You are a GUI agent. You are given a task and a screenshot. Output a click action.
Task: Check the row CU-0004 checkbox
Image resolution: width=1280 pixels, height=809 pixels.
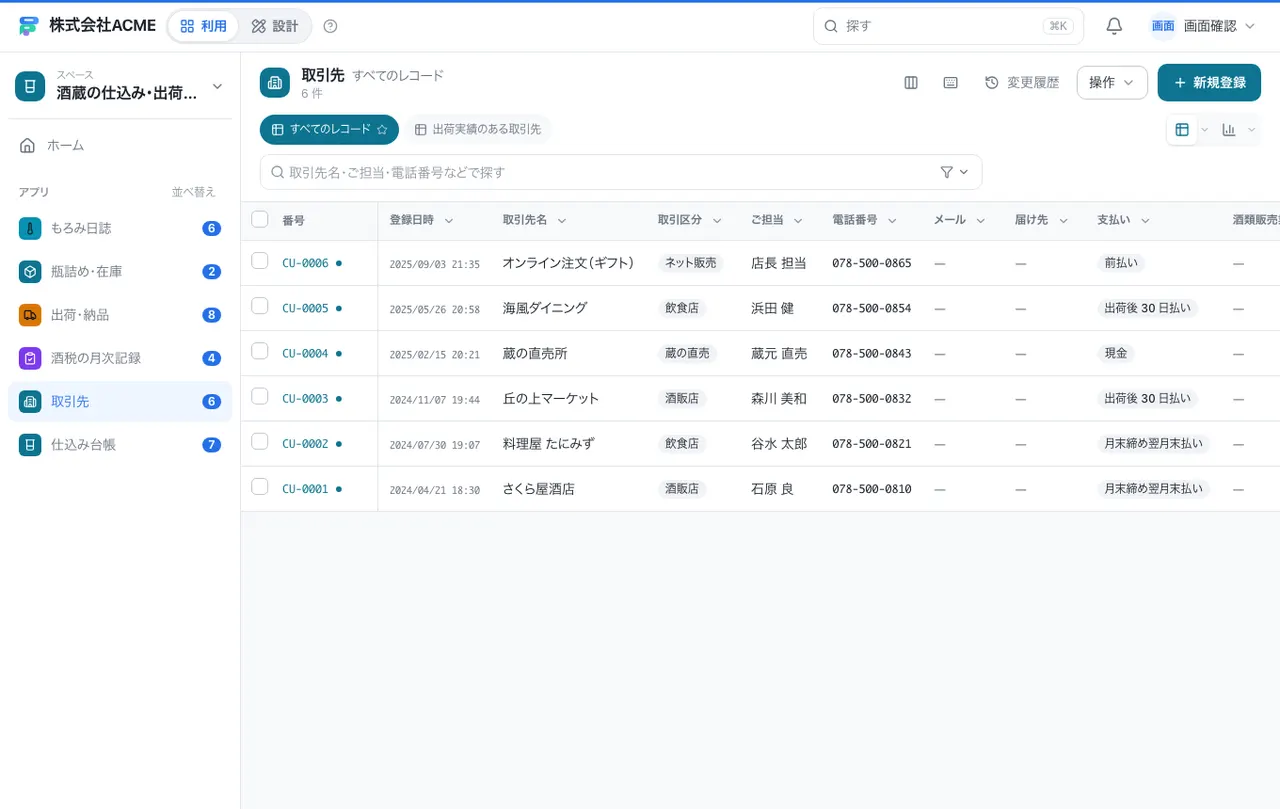260,351
